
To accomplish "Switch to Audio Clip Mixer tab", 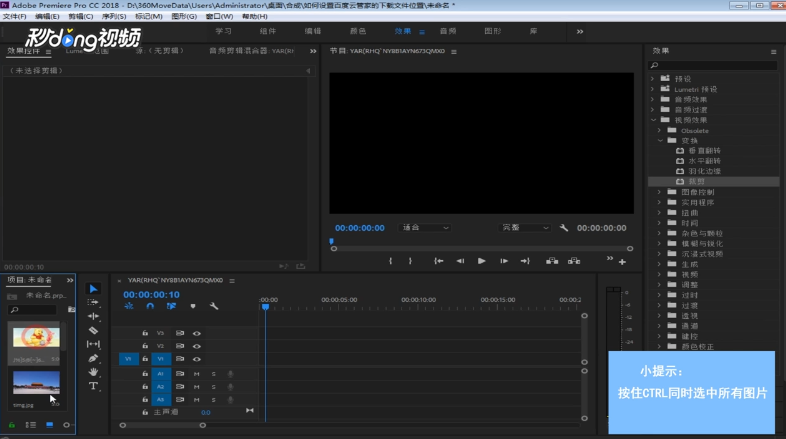I will pyautogui.click(x=251, y=51).
